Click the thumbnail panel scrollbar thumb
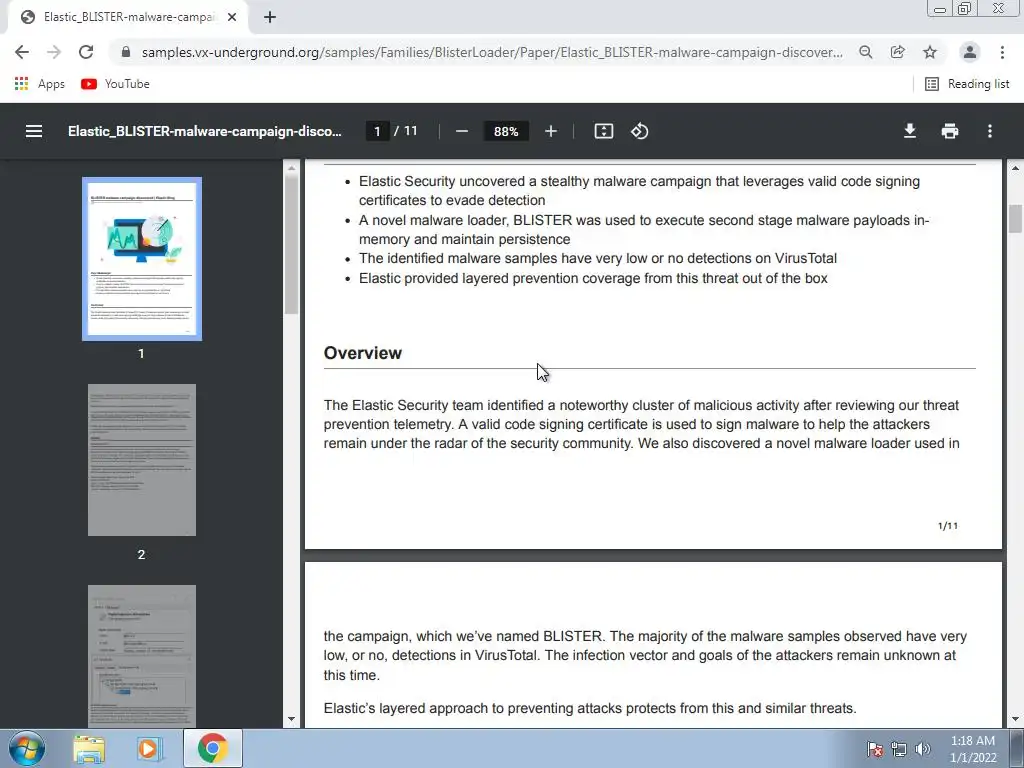This screenshot has height=768, width=1024. (291, 246)
